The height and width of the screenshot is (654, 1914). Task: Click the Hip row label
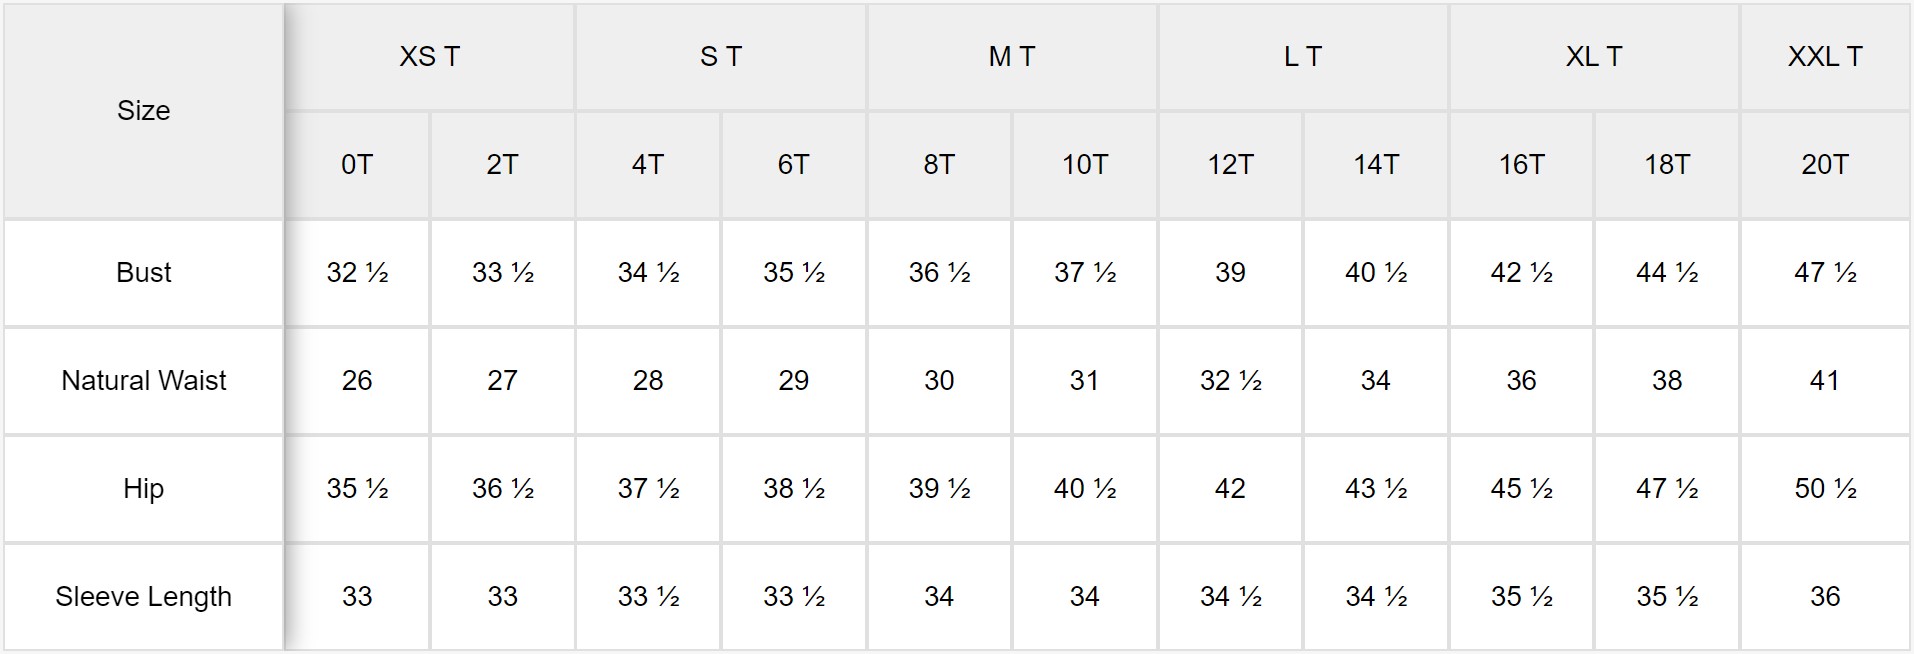point(143,489)
